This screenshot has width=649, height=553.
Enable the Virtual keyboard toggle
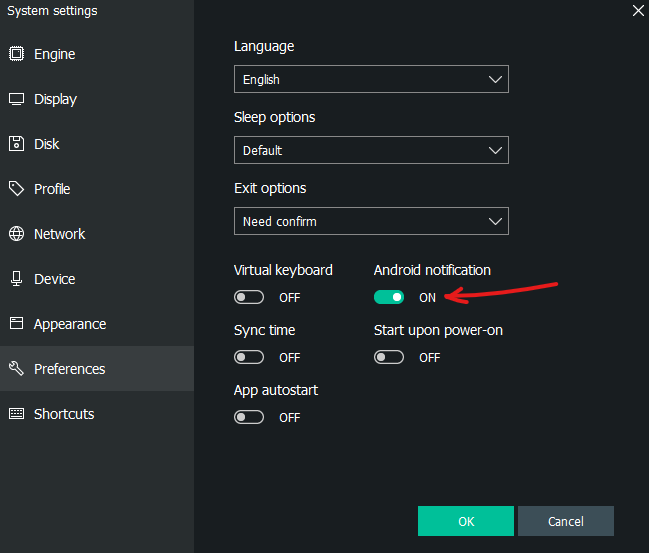click(249, 297)
